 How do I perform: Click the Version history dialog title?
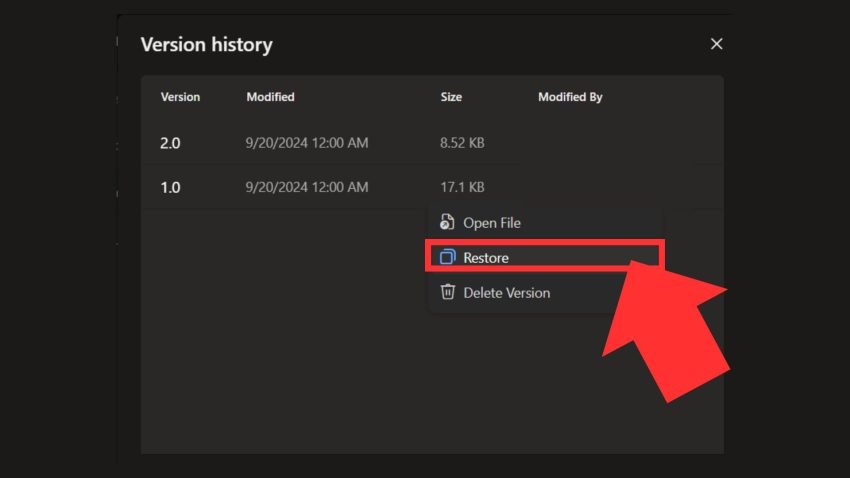[206, 44]
